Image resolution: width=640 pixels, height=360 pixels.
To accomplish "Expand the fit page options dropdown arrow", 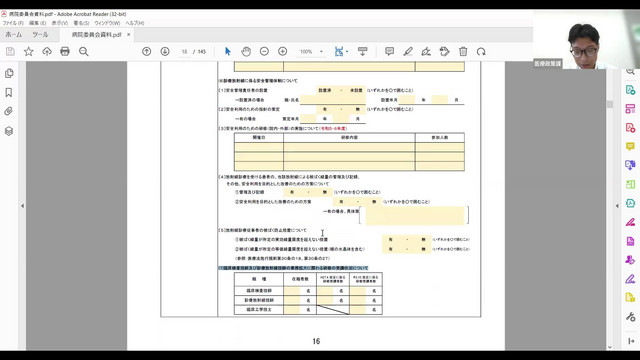I will 347,51.
